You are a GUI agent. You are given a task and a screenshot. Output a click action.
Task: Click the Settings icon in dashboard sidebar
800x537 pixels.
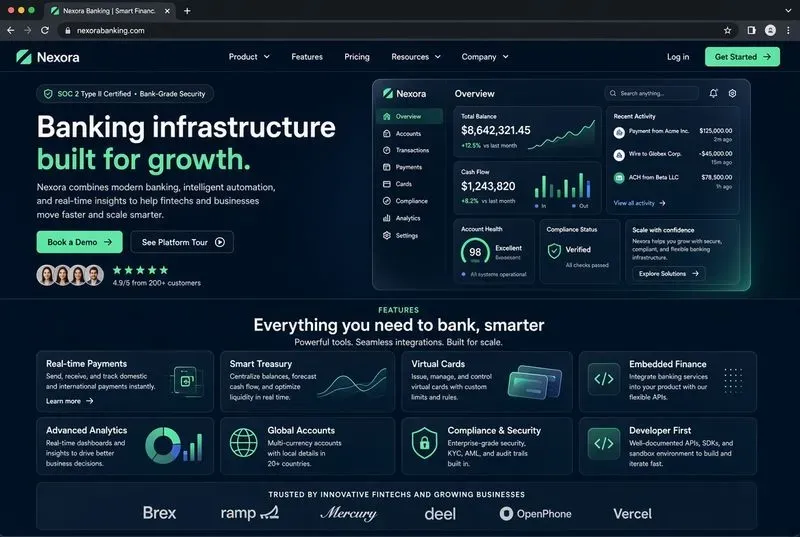tap(387, 236)
